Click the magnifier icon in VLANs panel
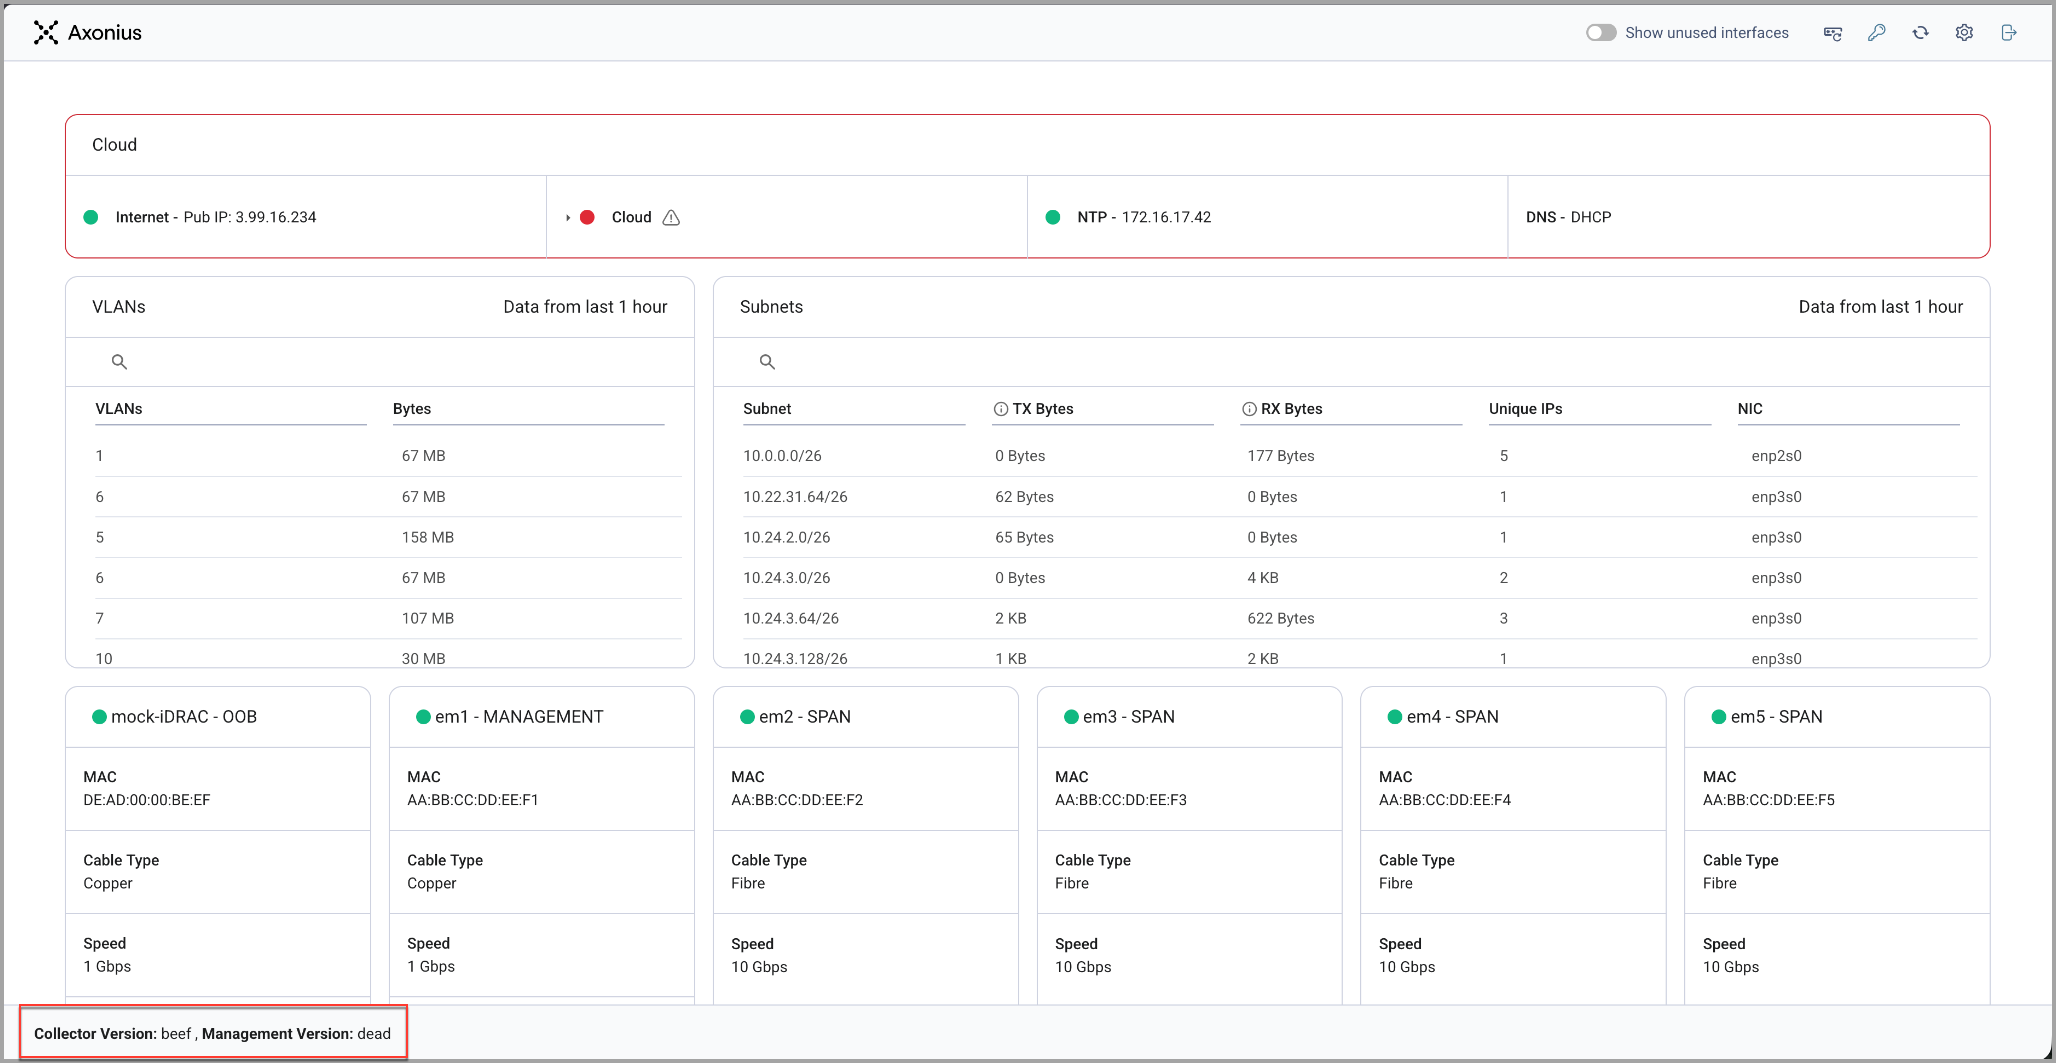Image resolution: width=2056 pixels, height=1063 pixels. pyautogui.click(x=119, y=362)
